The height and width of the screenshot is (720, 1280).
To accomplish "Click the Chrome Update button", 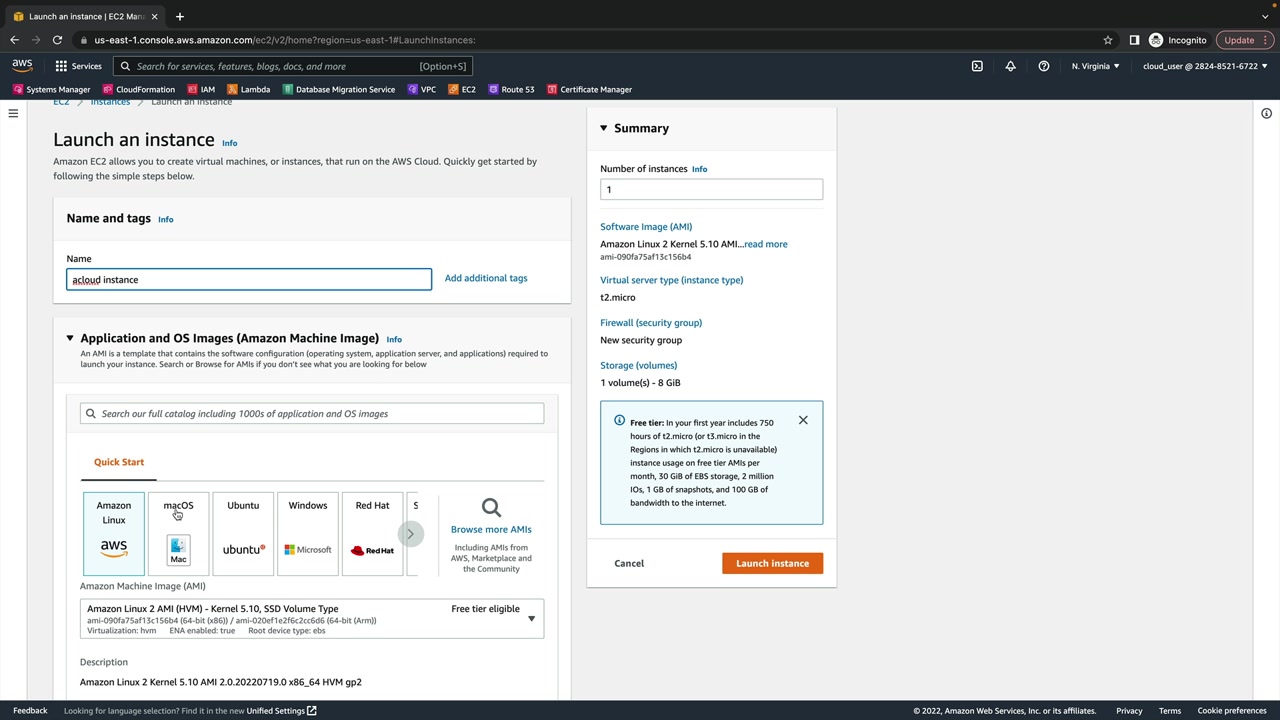I will [1245, 40].
